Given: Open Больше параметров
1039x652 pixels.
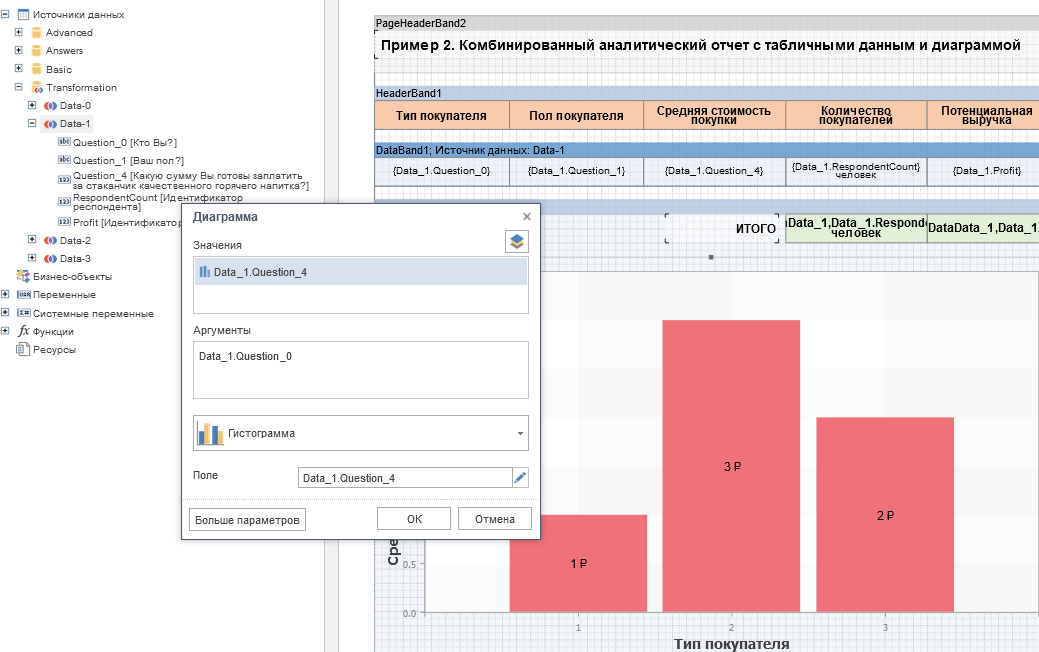Looking at the screenshot, I should pyautogui.click(x=246, y=520).
